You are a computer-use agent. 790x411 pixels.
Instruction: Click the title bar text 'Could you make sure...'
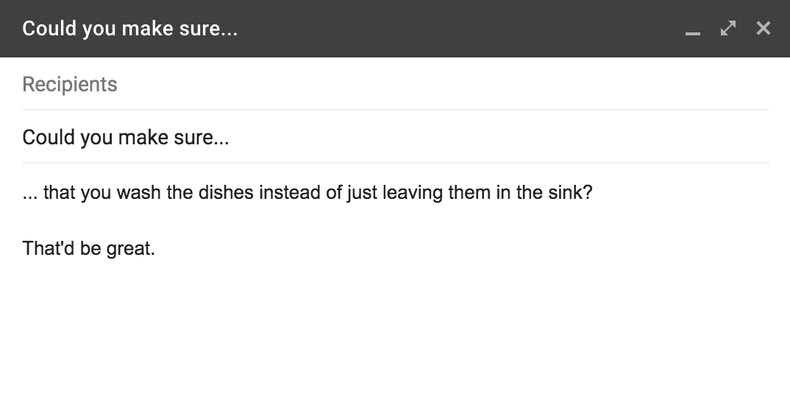pyautogui.click(x=130, y=28)
